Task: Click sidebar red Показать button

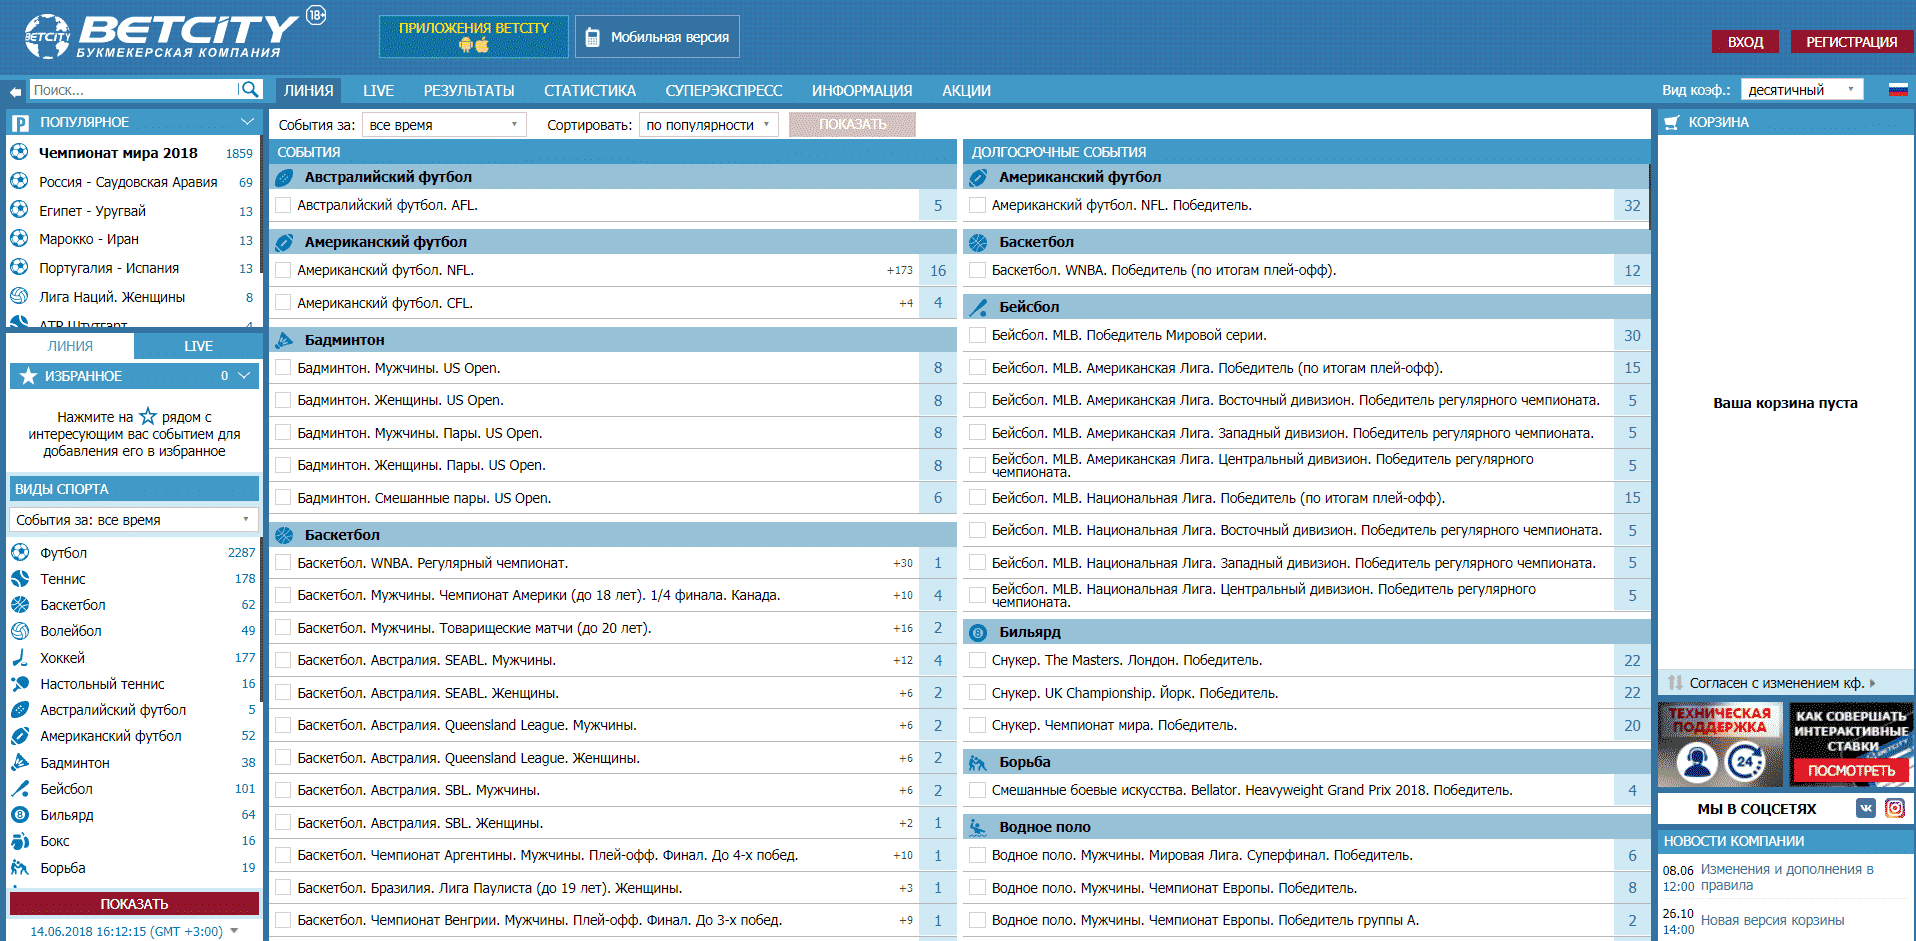Action: tap(134, 904)
